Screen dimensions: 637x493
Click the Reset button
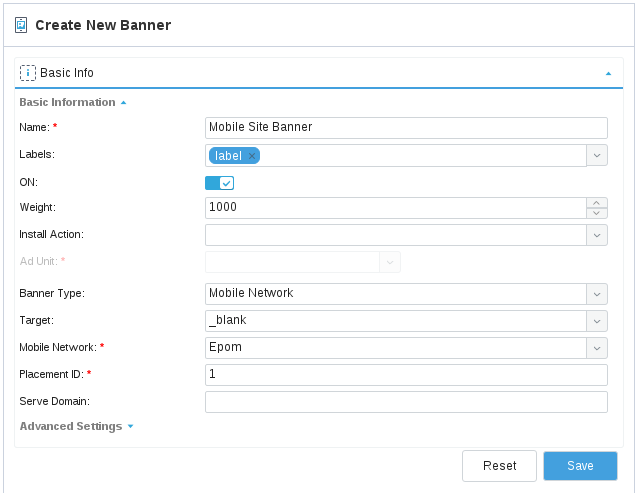point(499,466)
